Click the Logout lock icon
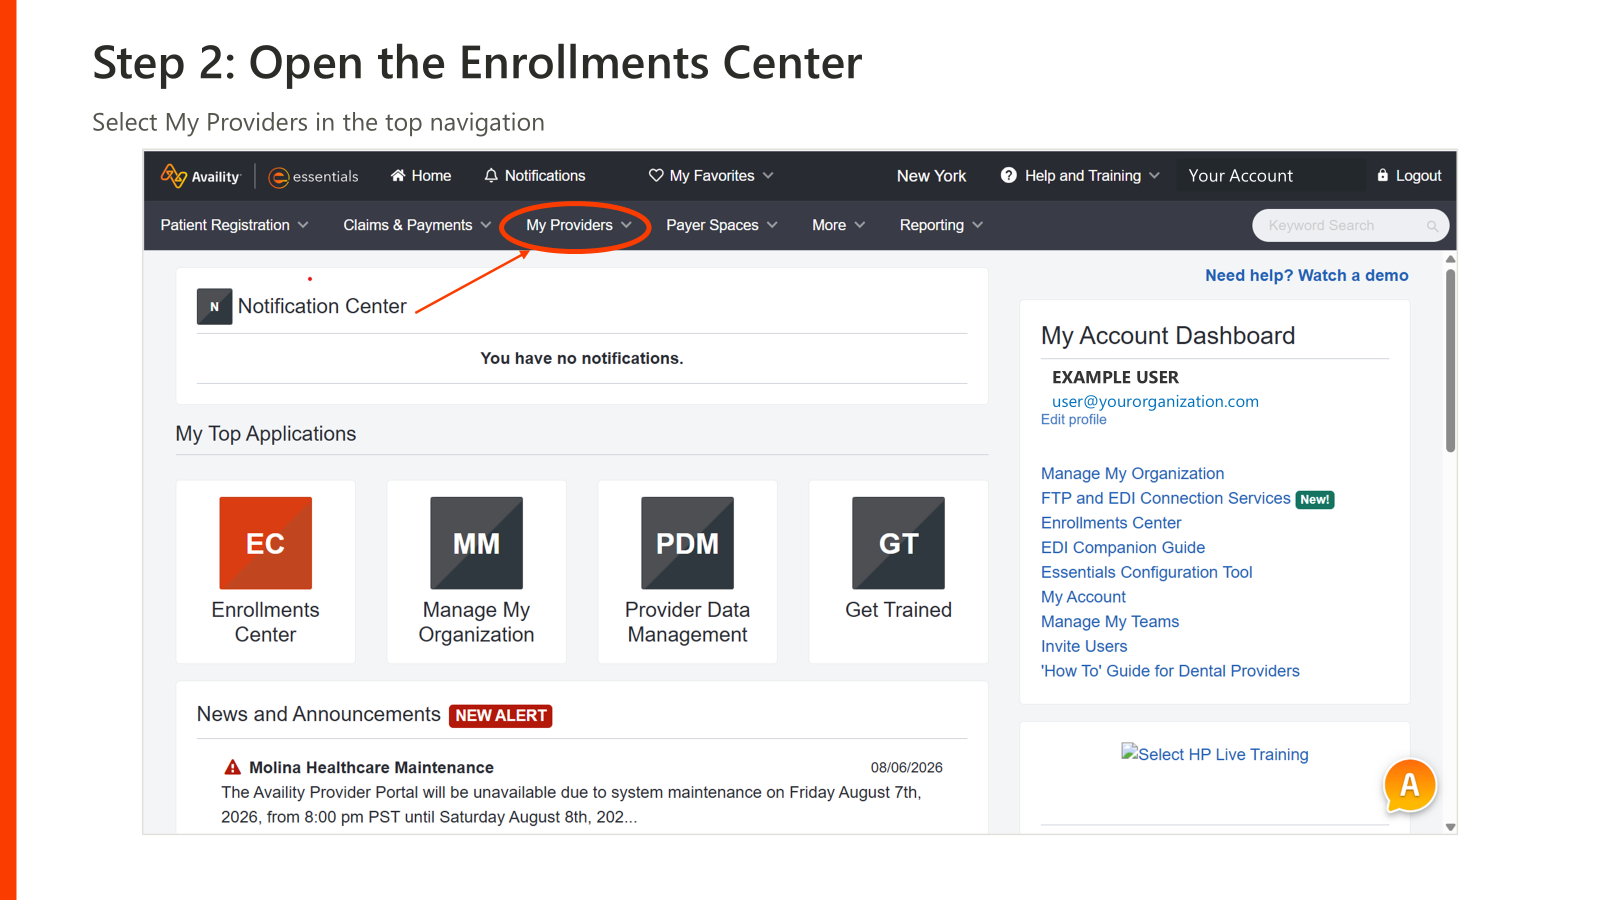Image resolution: width=1600 pixels, height=900 pixels. point(1383,175)
